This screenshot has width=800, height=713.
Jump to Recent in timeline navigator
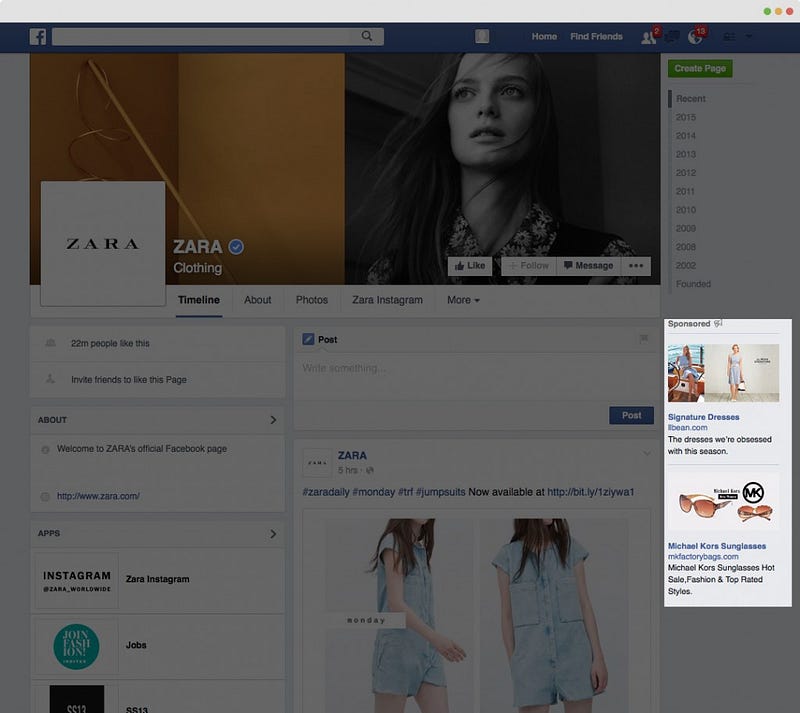tap(691, 99)
